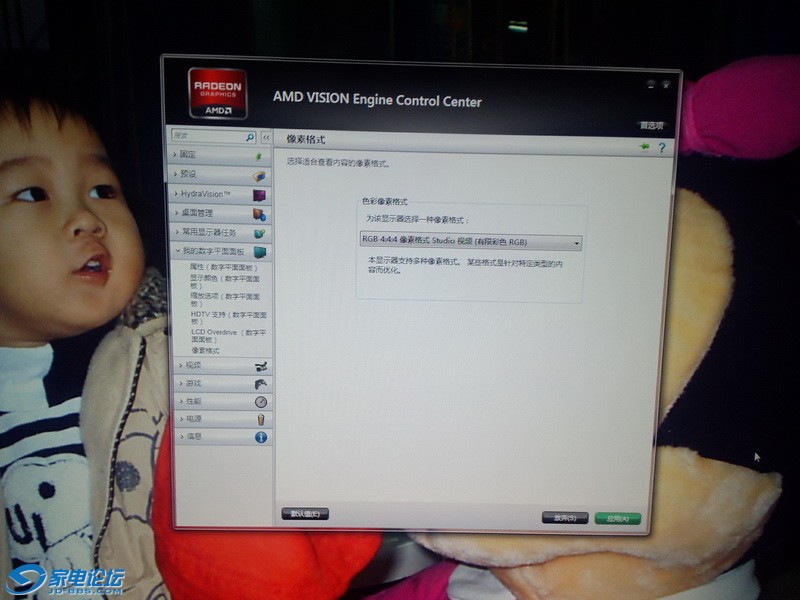Open help with the question mark icon
This screenshot has height=600, width=800.
pos(661,147)
